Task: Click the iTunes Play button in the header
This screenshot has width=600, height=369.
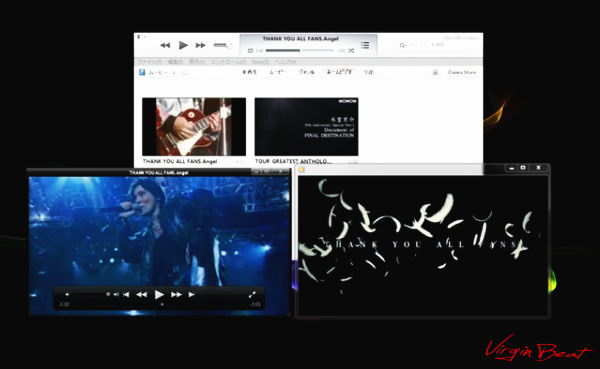Action: point(183,45)
